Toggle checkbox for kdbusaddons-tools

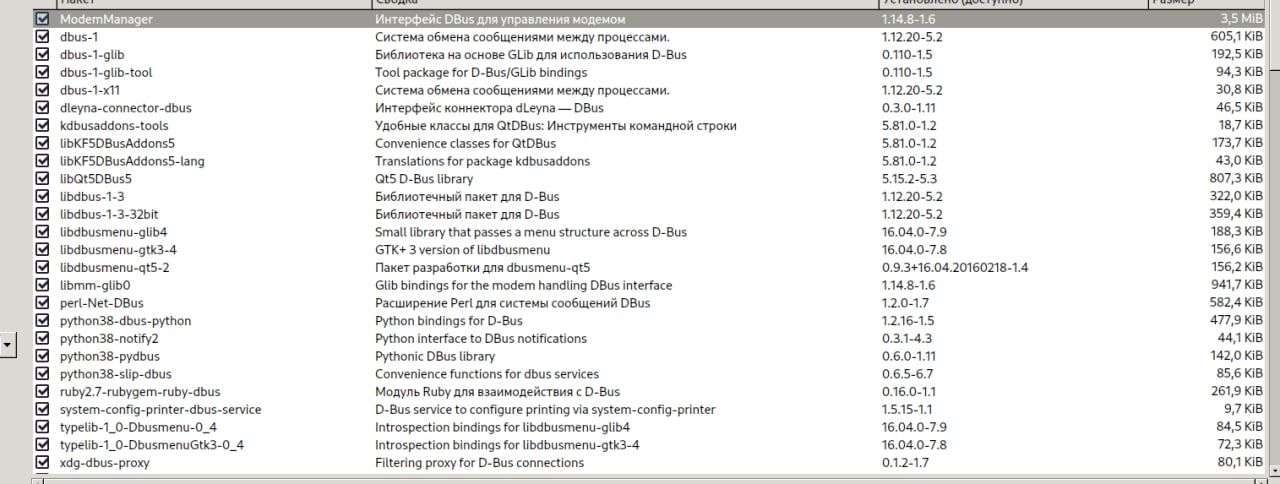(42, 125)
